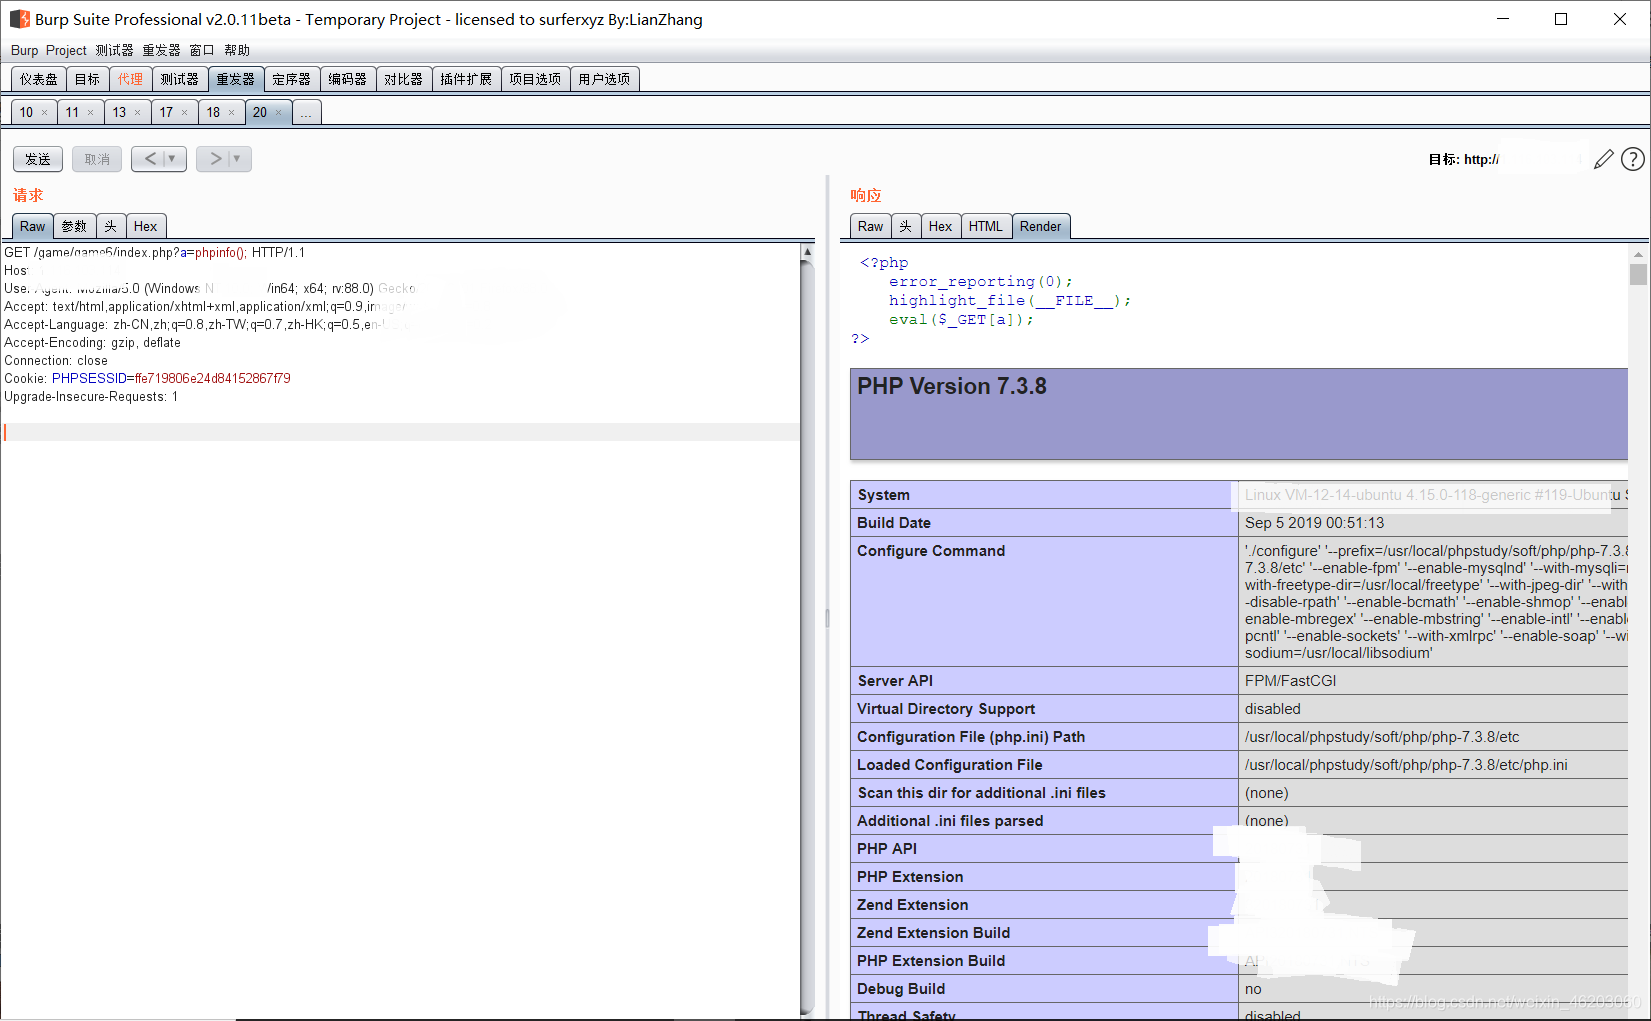The height and width of the screenshot is (1021, 1651).
Task: Open the 窗口 menu
Action: (x=201, y=50)
